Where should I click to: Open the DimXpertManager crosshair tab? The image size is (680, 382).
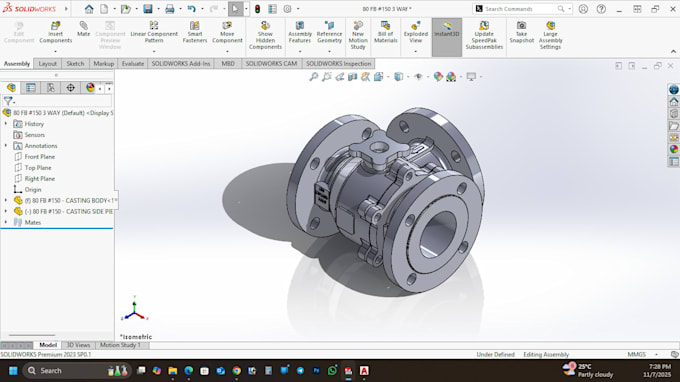(70, 88)
